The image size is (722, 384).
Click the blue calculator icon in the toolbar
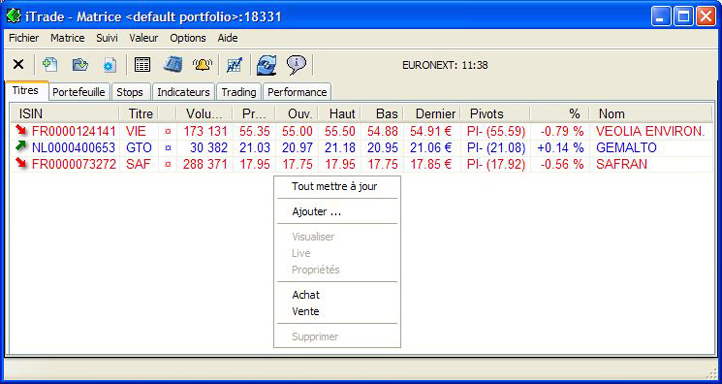173,64
